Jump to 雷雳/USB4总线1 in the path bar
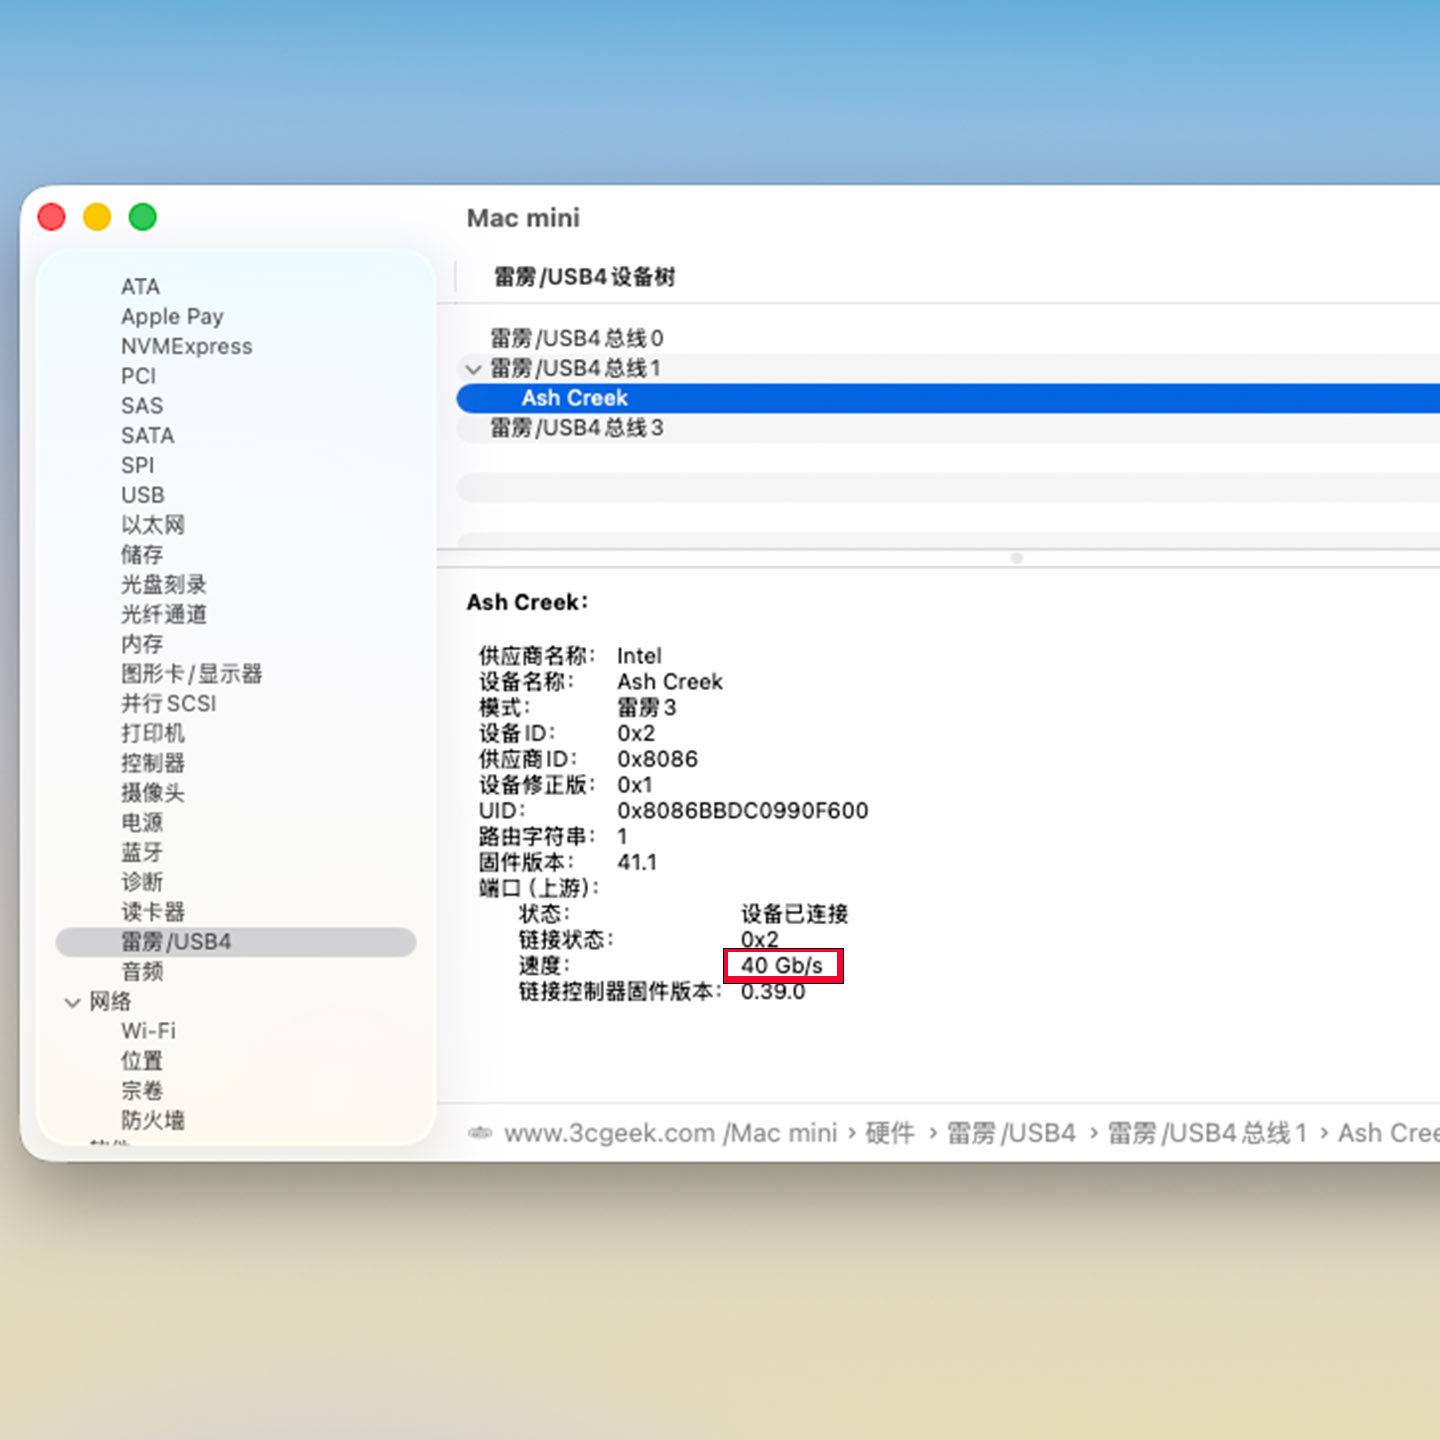Image resolution: width=1440 pixels, height=1440 pixels. (x=1207, y=1133)
